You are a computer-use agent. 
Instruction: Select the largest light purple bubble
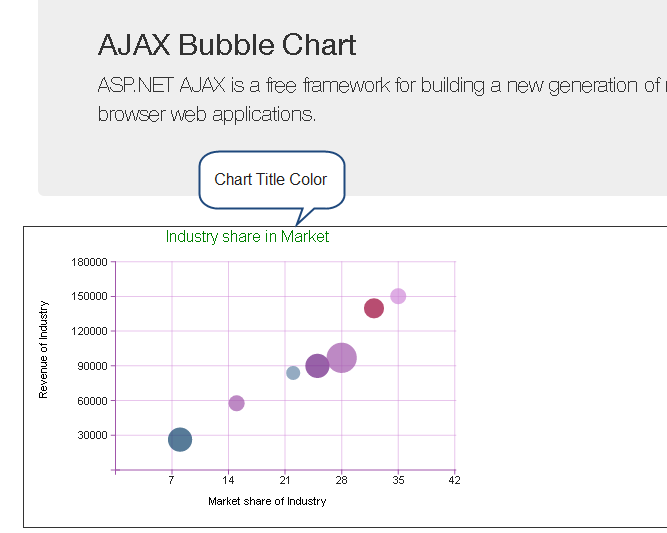pos(342,357)
